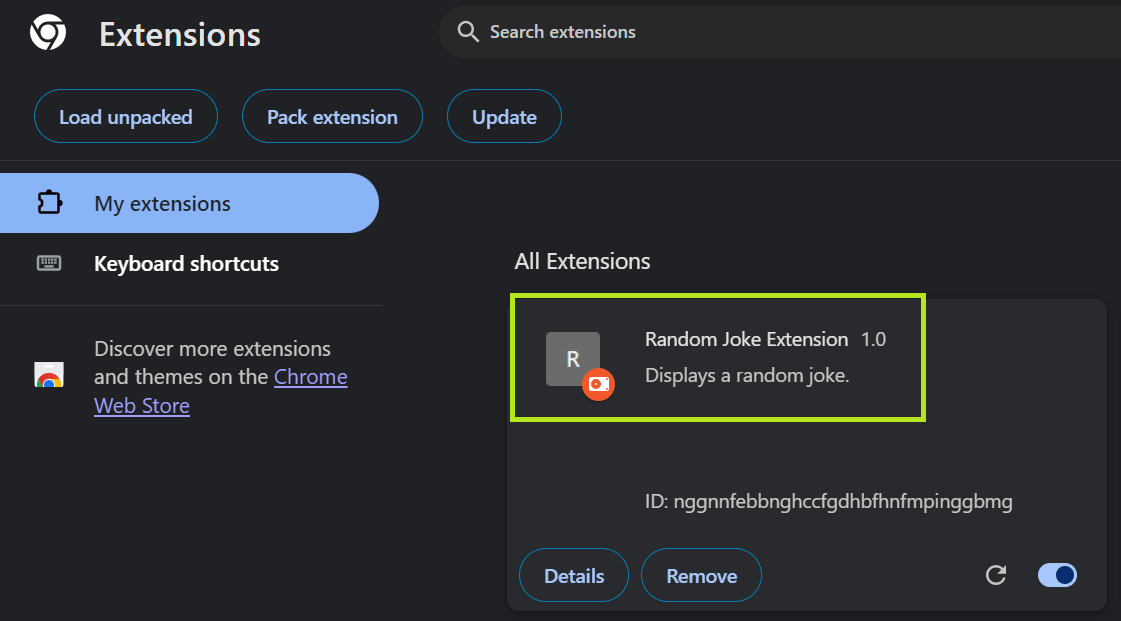Click the orange camera badge on the extension icon

(x=597, y=384)
